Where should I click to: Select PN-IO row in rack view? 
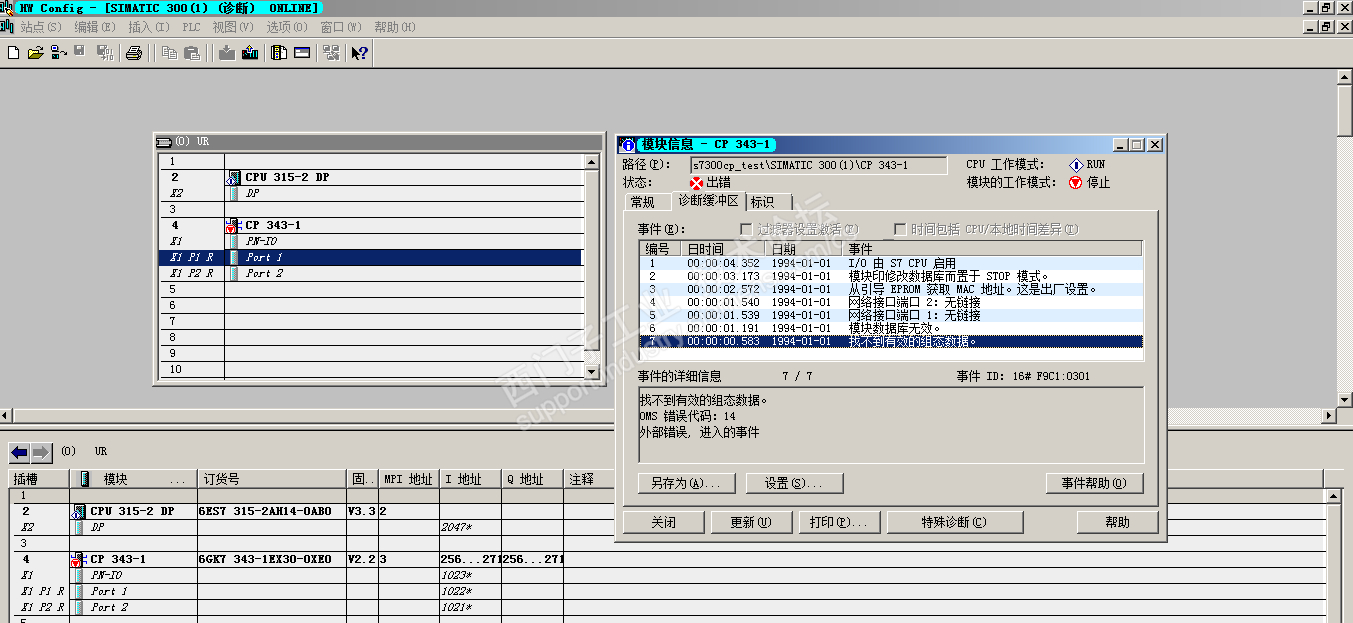click(x=370, y=241)
